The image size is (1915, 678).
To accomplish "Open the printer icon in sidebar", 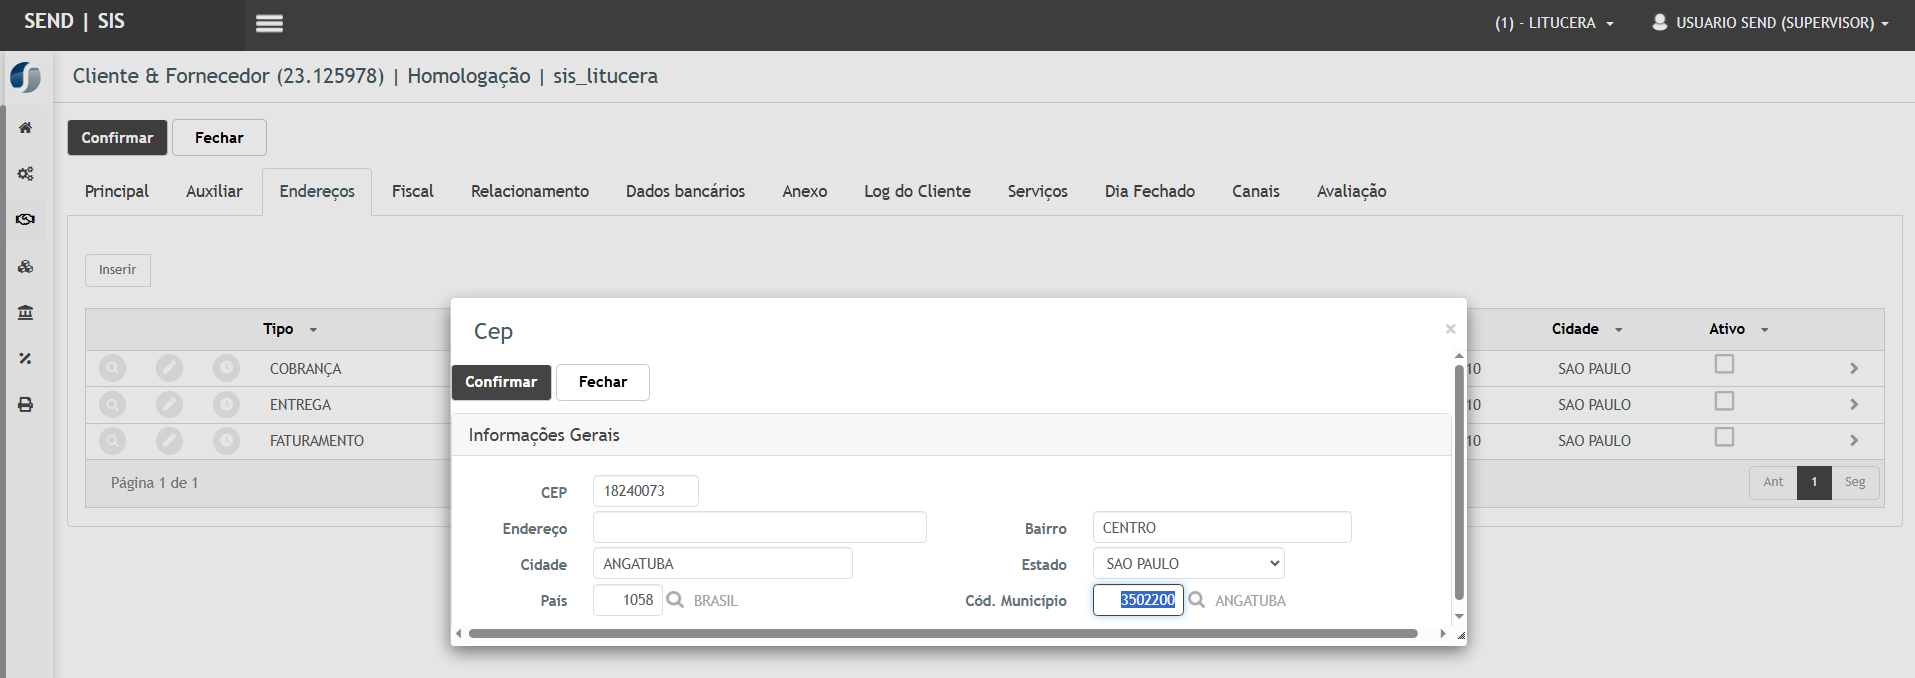I will [26, 405].
